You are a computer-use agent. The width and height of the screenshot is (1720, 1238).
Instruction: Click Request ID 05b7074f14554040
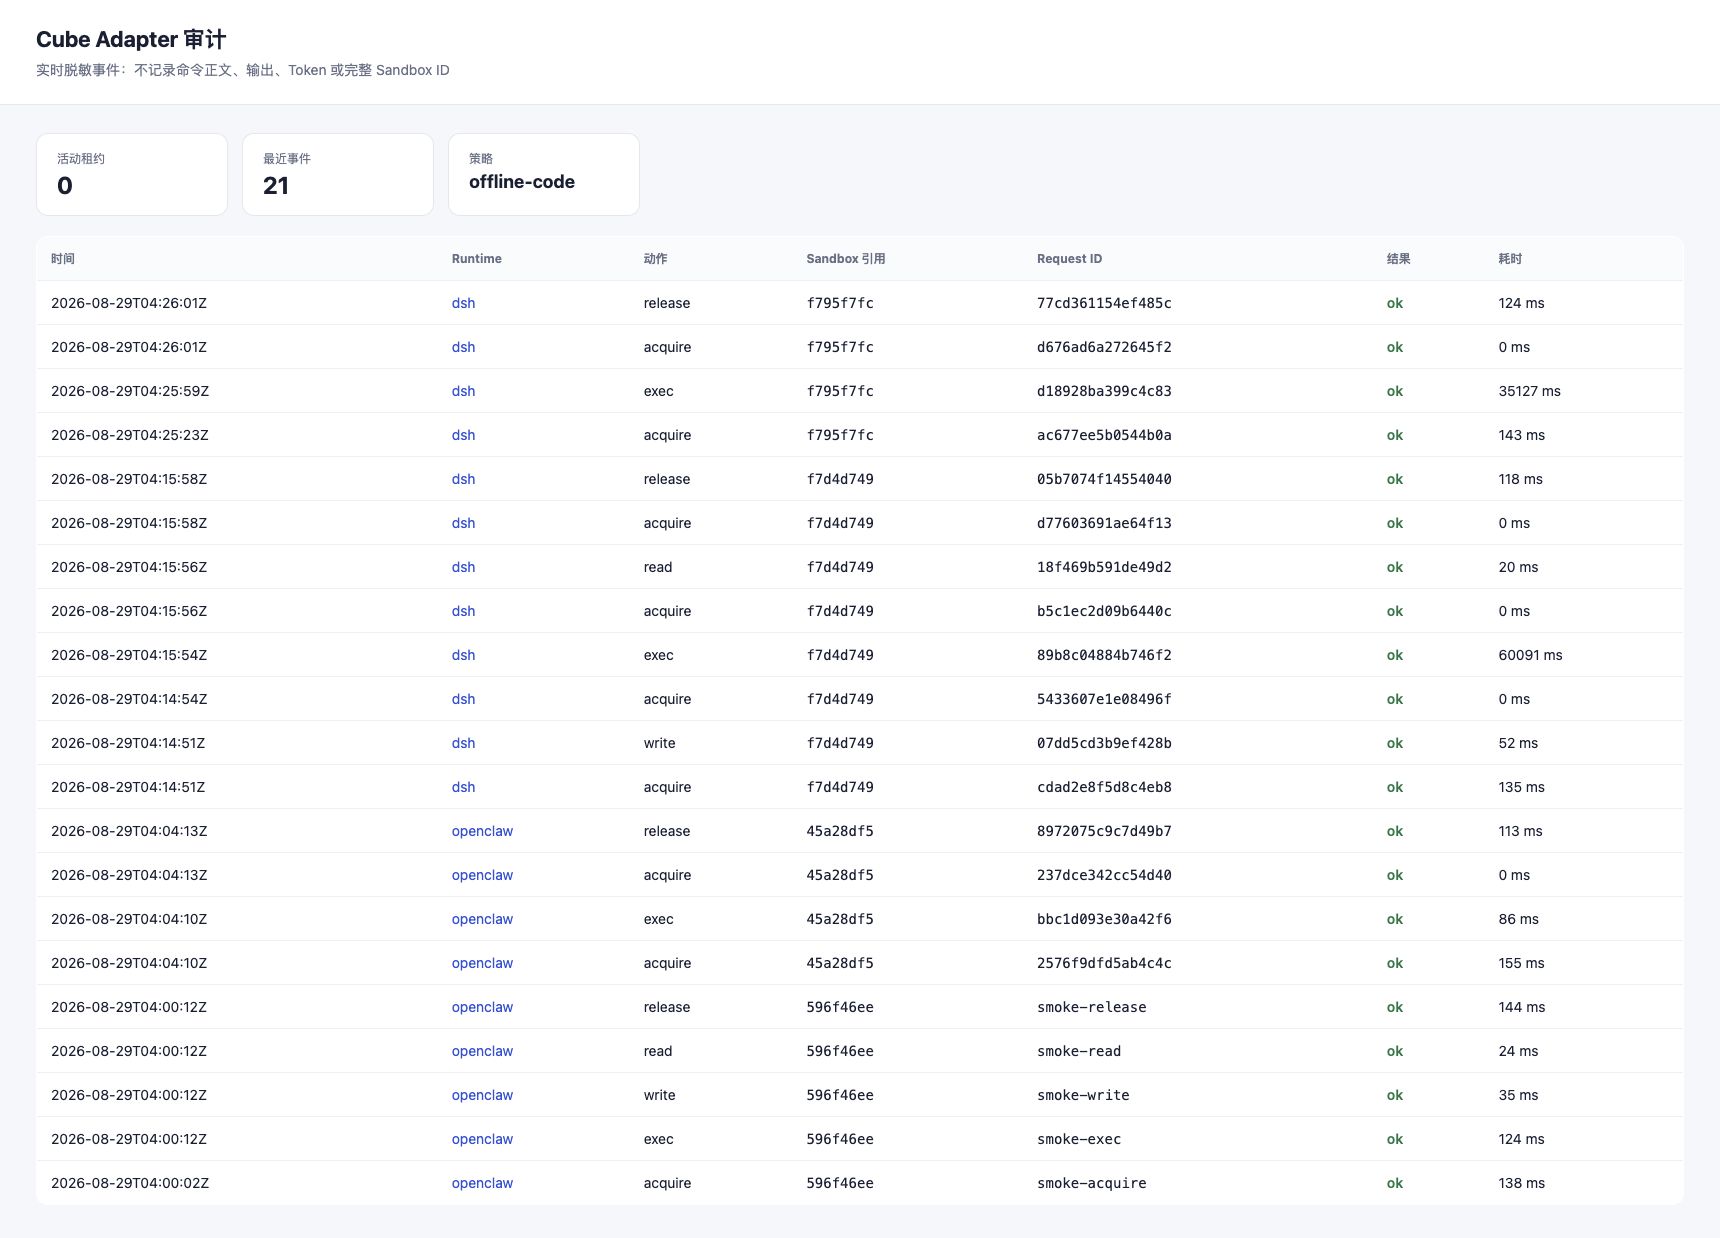pos(1104,479)
